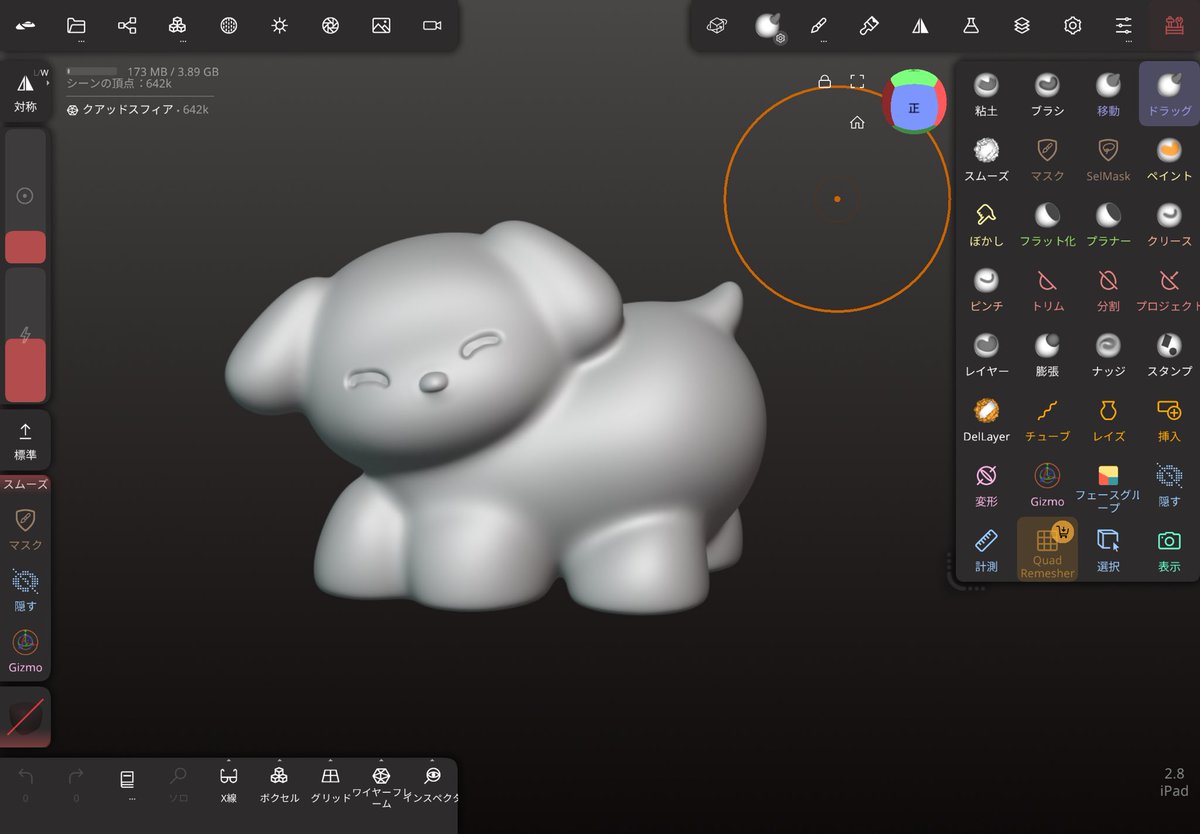Open the layers stack menu

[x=1021, y=26]
